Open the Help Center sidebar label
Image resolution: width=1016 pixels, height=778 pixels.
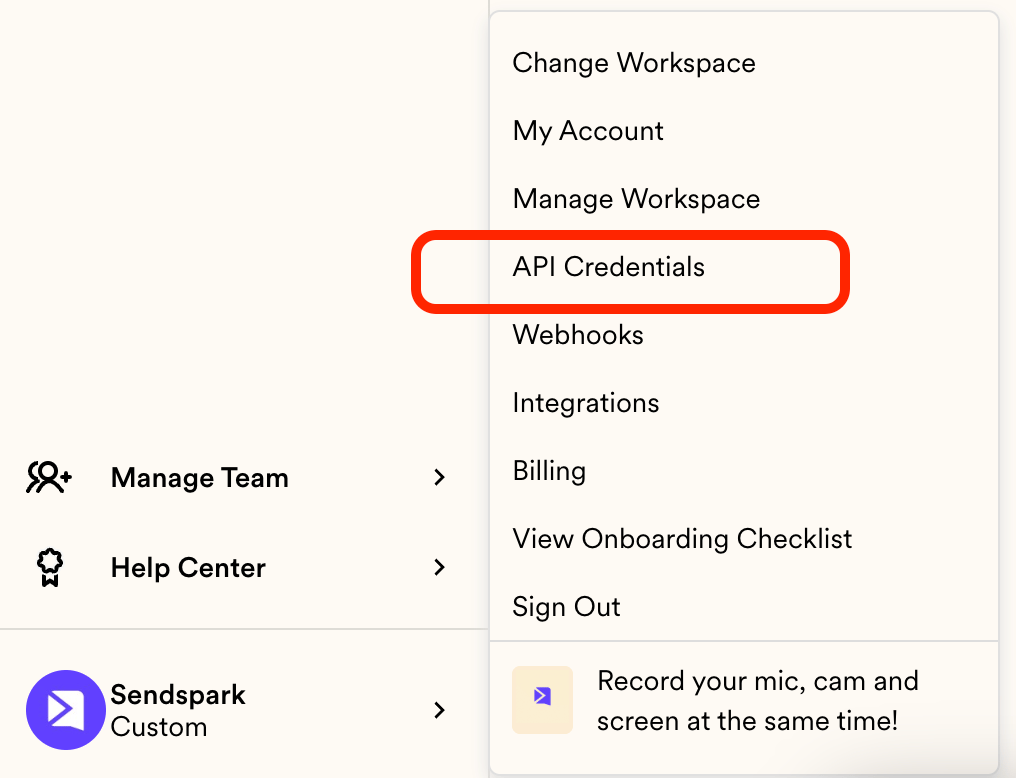(189, 568)
